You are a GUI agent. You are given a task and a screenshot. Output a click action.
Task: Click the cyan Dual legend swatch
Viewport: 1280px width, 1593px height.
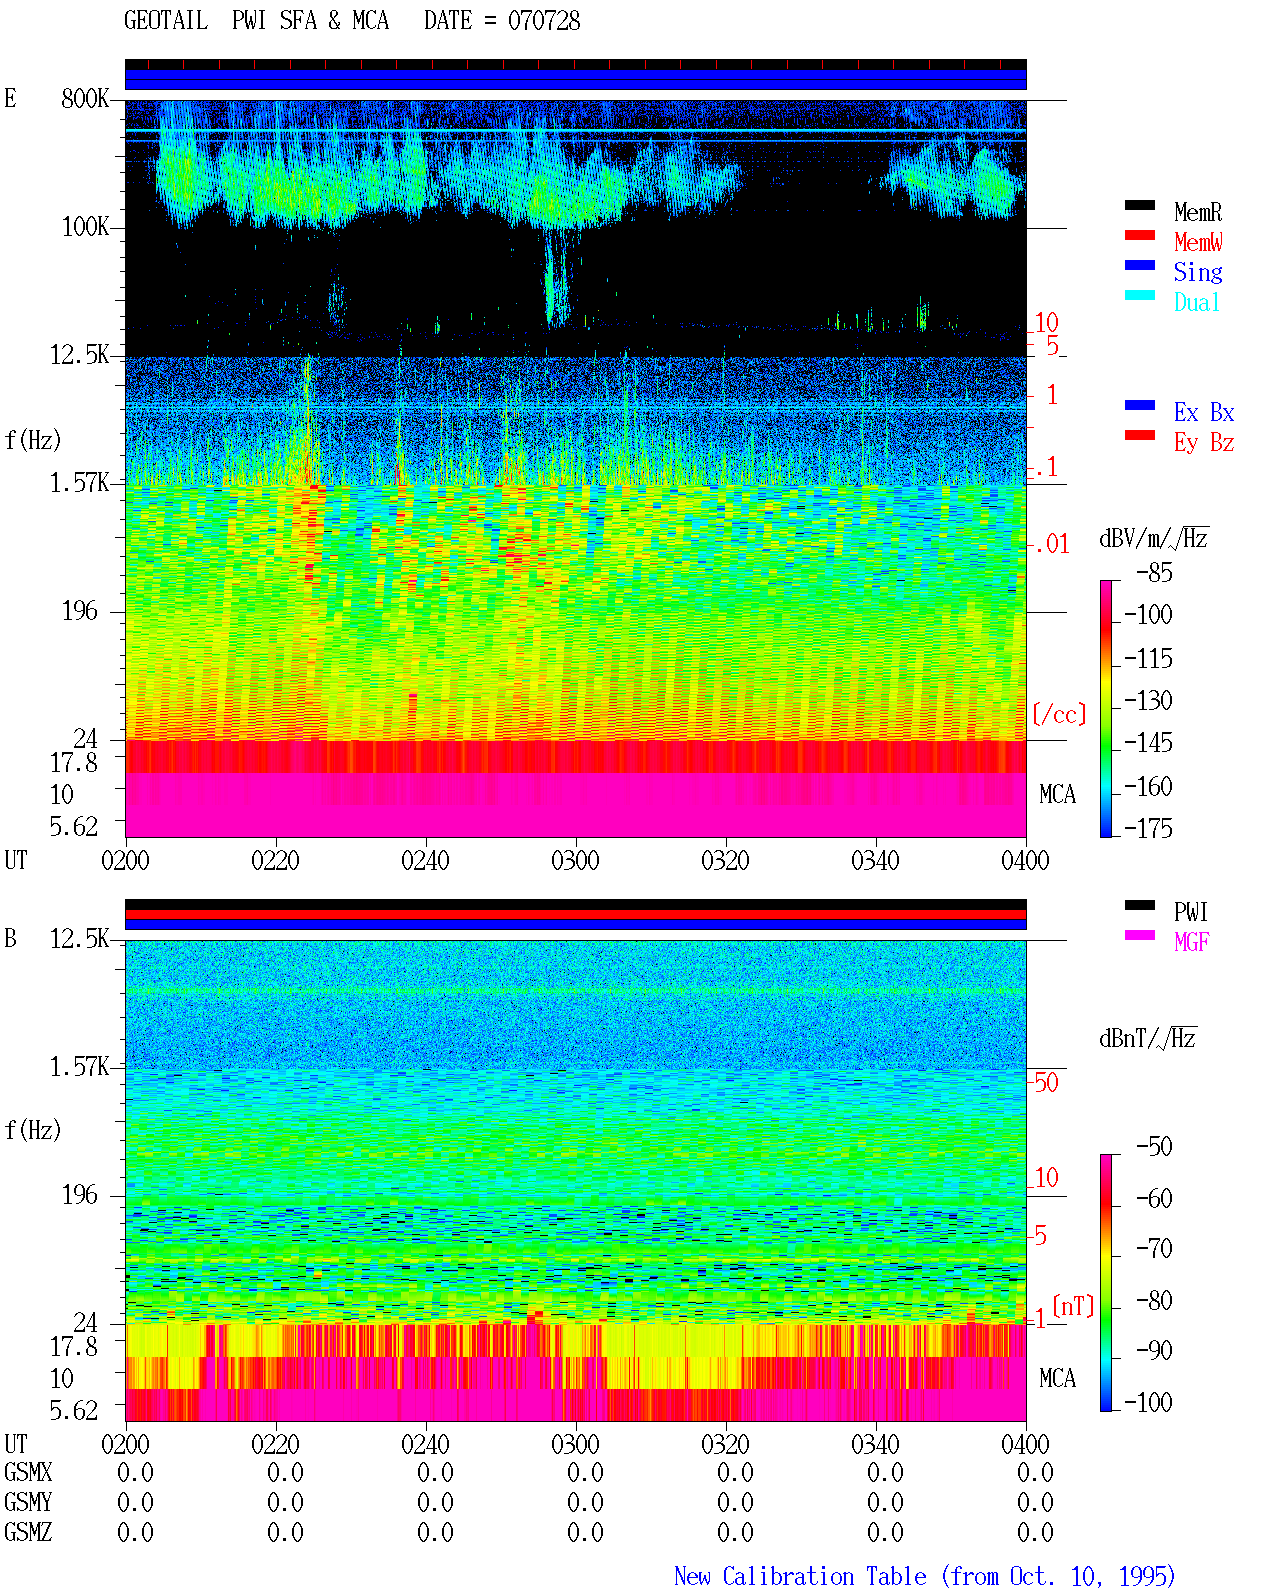pos(1140,296)
